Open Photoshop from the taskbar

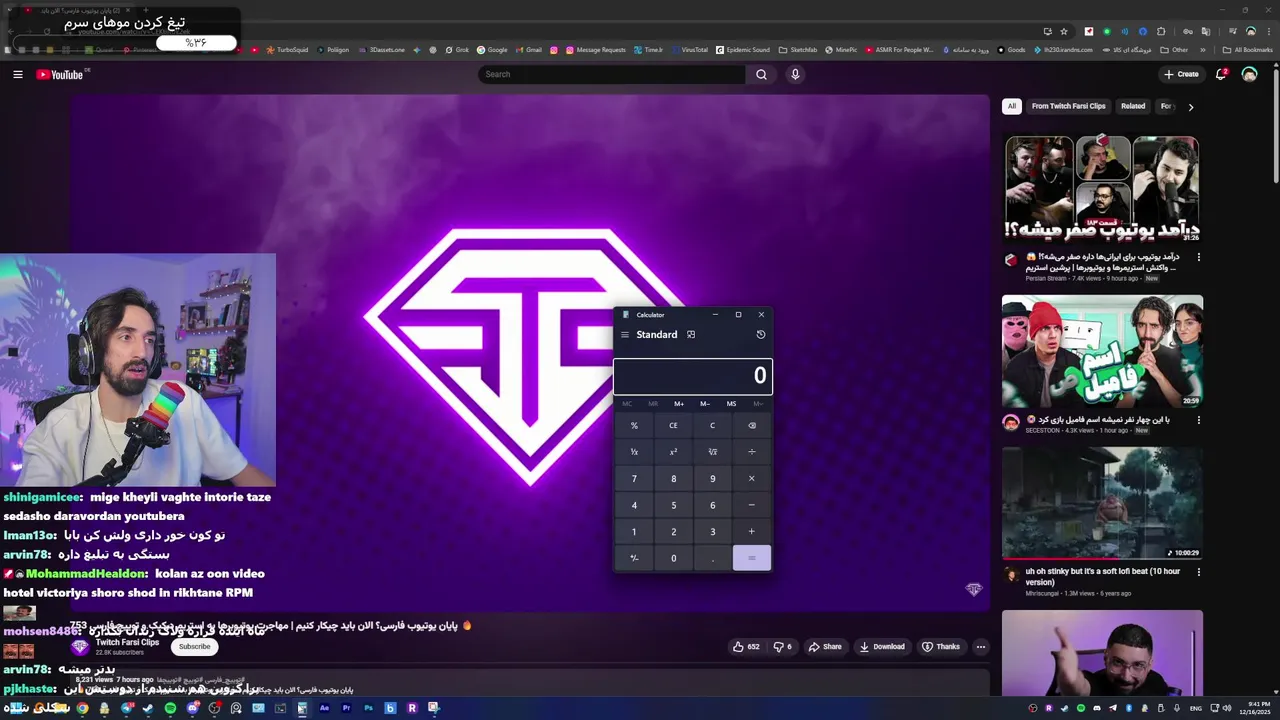368,708
